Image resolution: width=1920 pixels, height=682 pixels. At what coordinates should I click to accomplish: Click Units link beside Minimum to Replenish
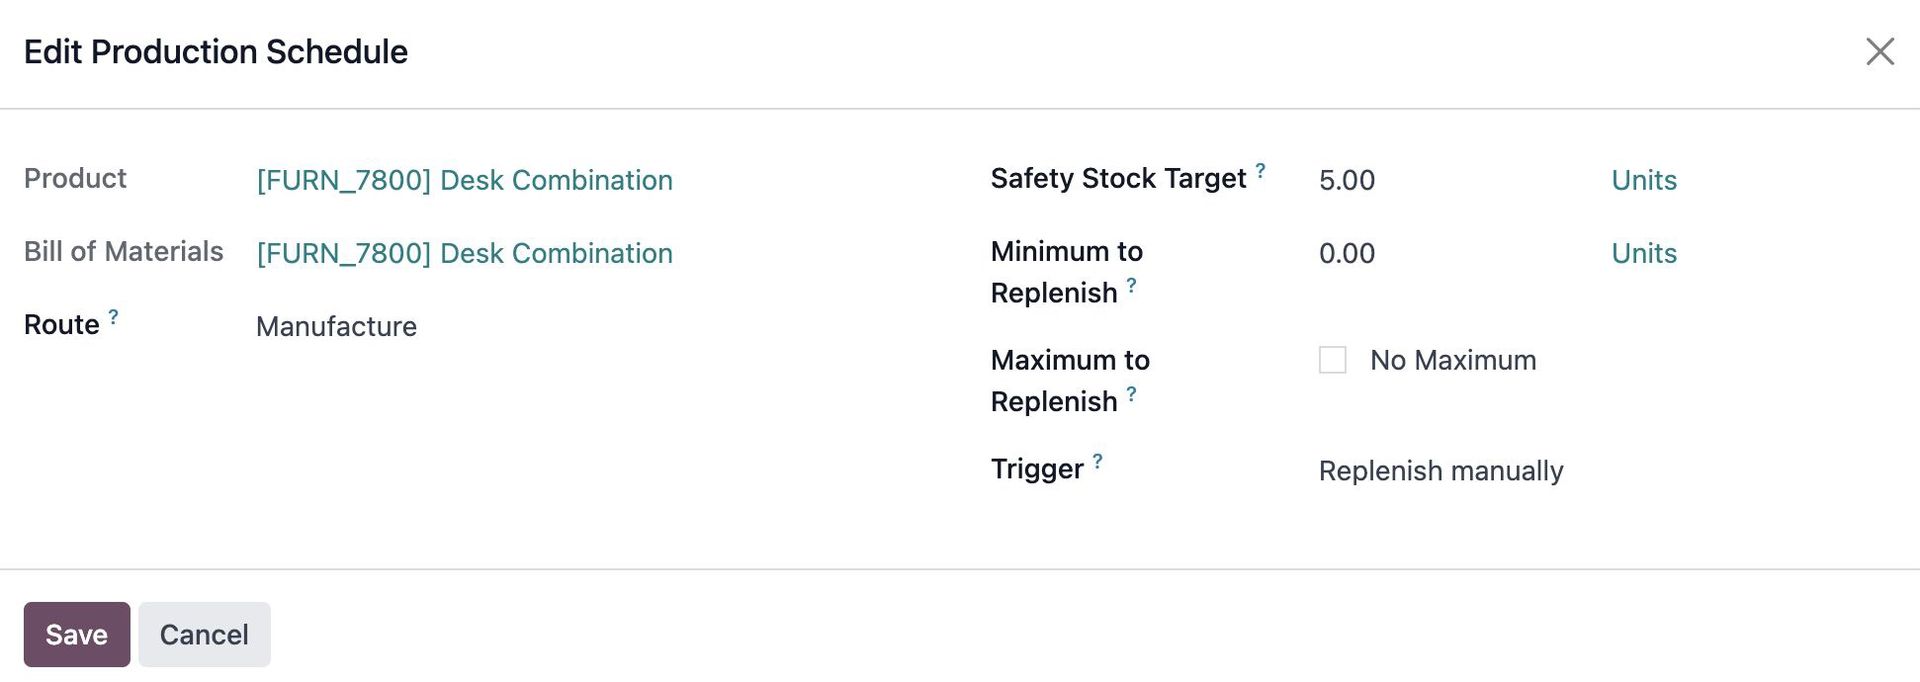pos(1643,254)
